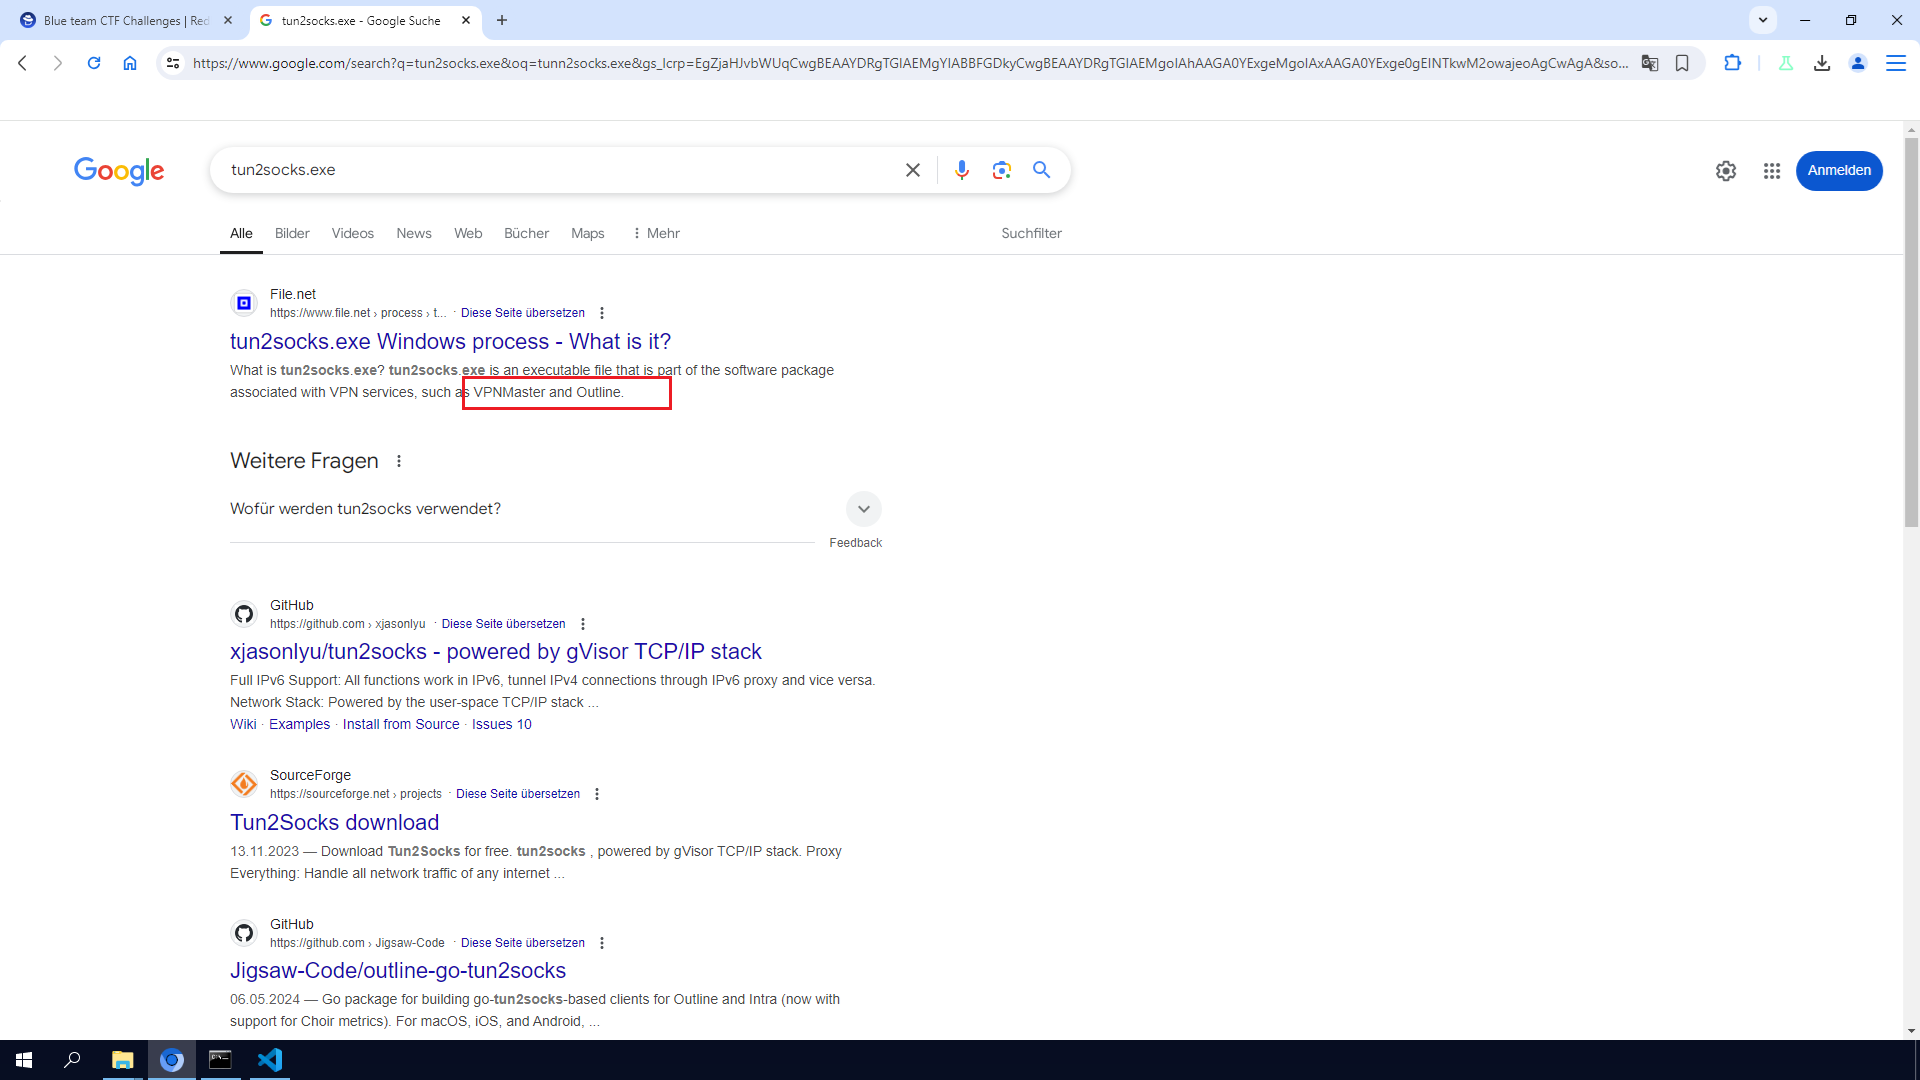
Task: Open Google quick settings gear
Action: pyautogui.click(x=1725, y=171)
